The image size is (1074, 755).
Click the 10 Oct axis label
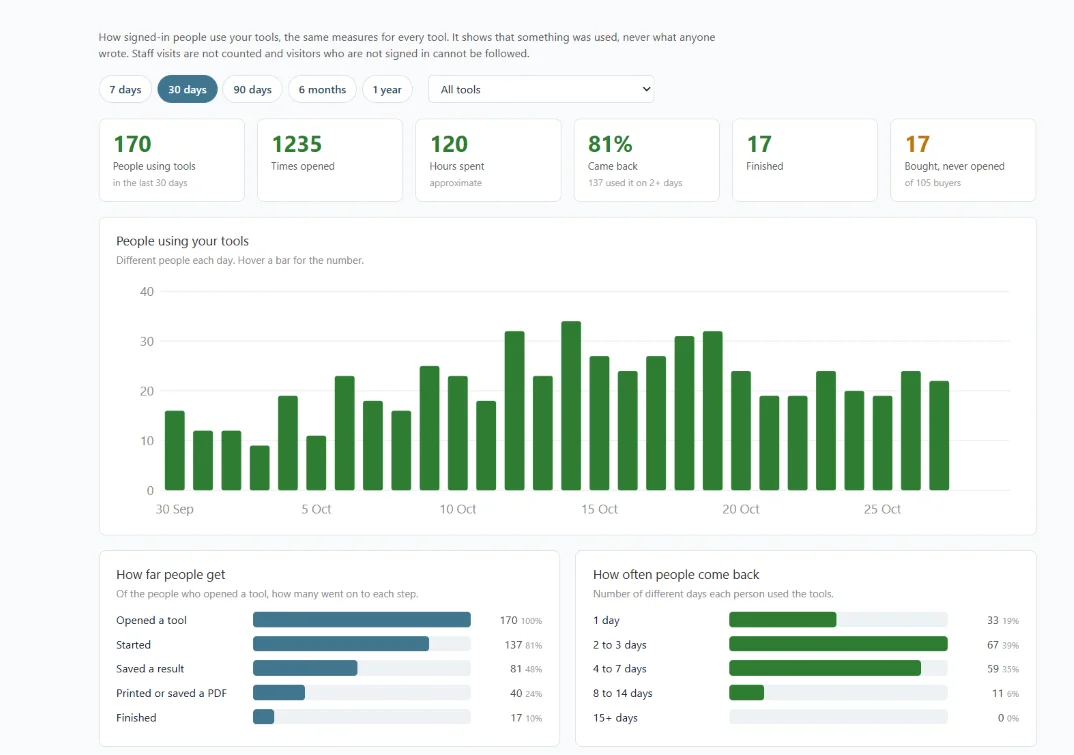(458, 509)
